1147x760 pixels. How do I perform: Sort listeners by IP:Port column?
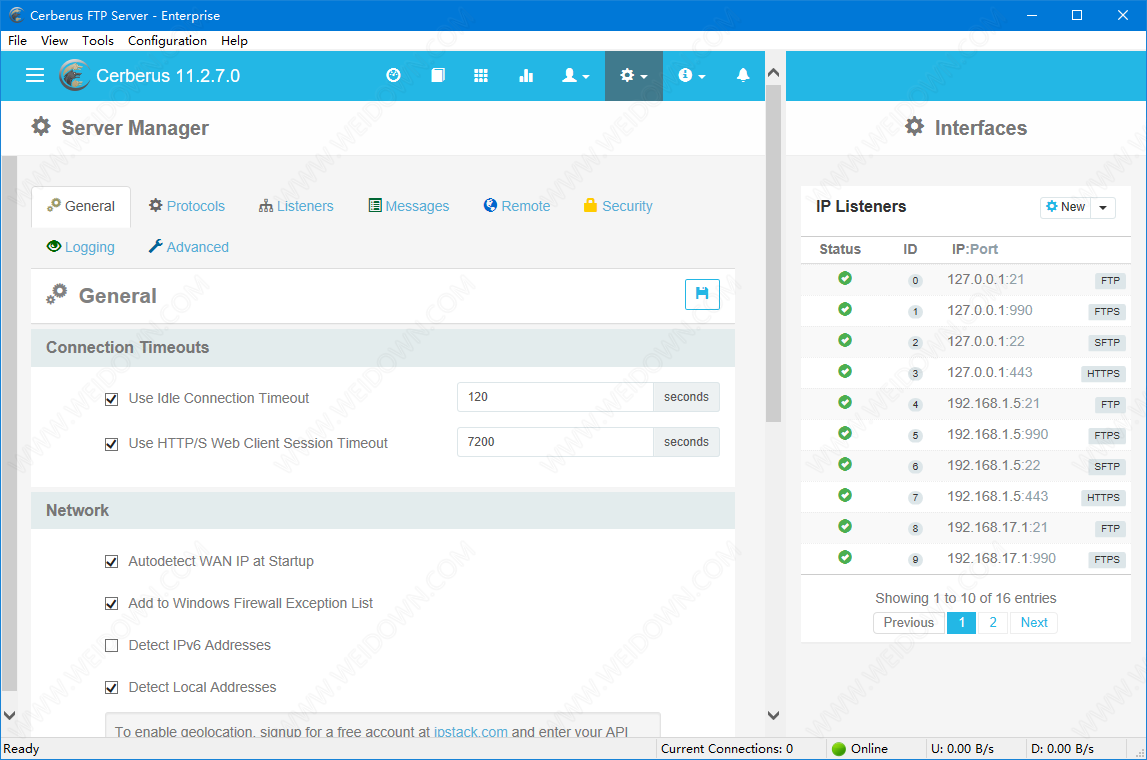[974, 249]
